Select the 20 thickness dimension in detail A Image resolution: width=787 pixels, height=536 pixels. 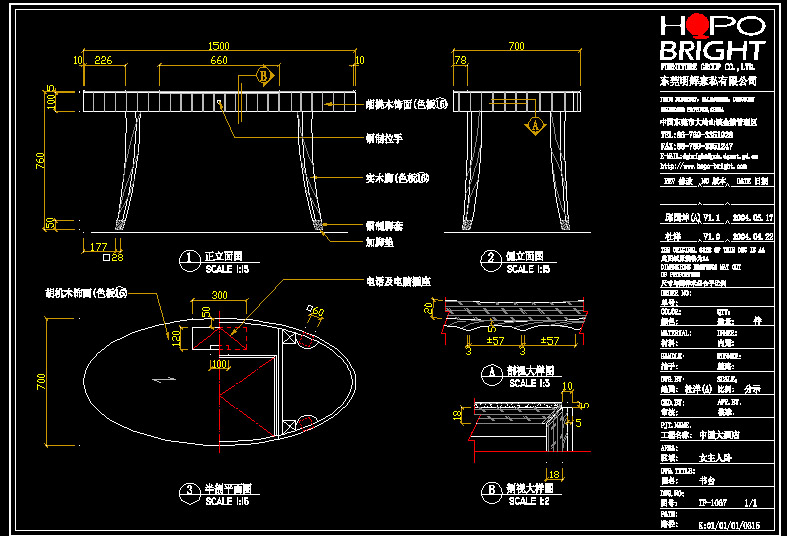[x=428, y=308]
